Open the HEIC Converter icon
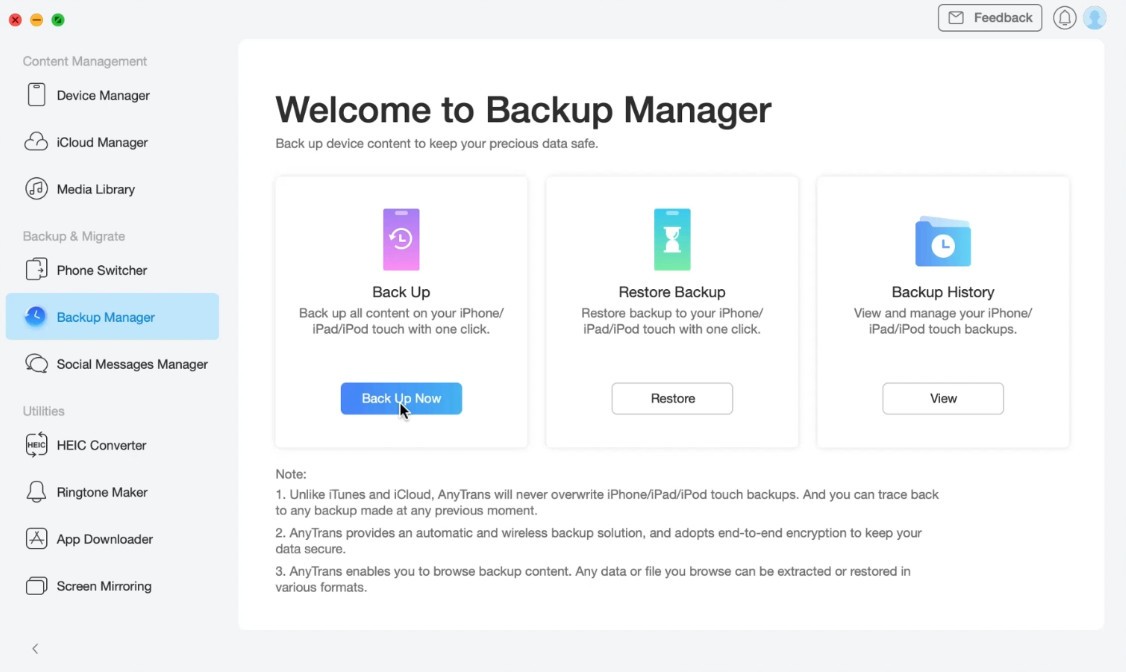The height and width of the screenshot is (672, 1126). point(37,445)
